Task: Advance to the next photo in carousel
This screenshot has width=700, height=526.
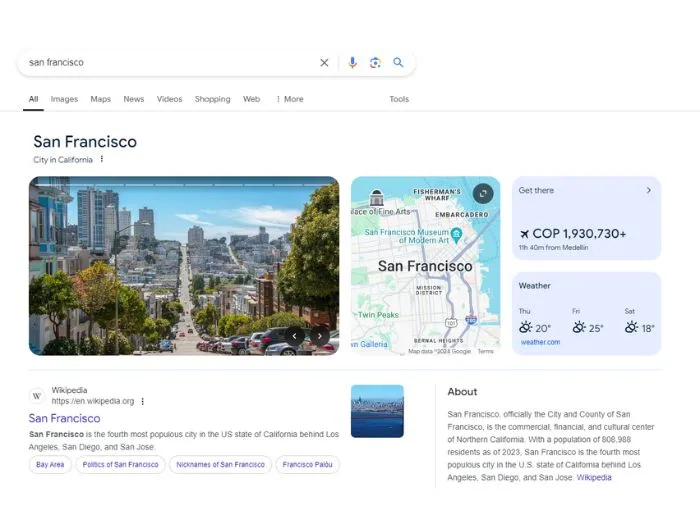Action: [320, 336]
